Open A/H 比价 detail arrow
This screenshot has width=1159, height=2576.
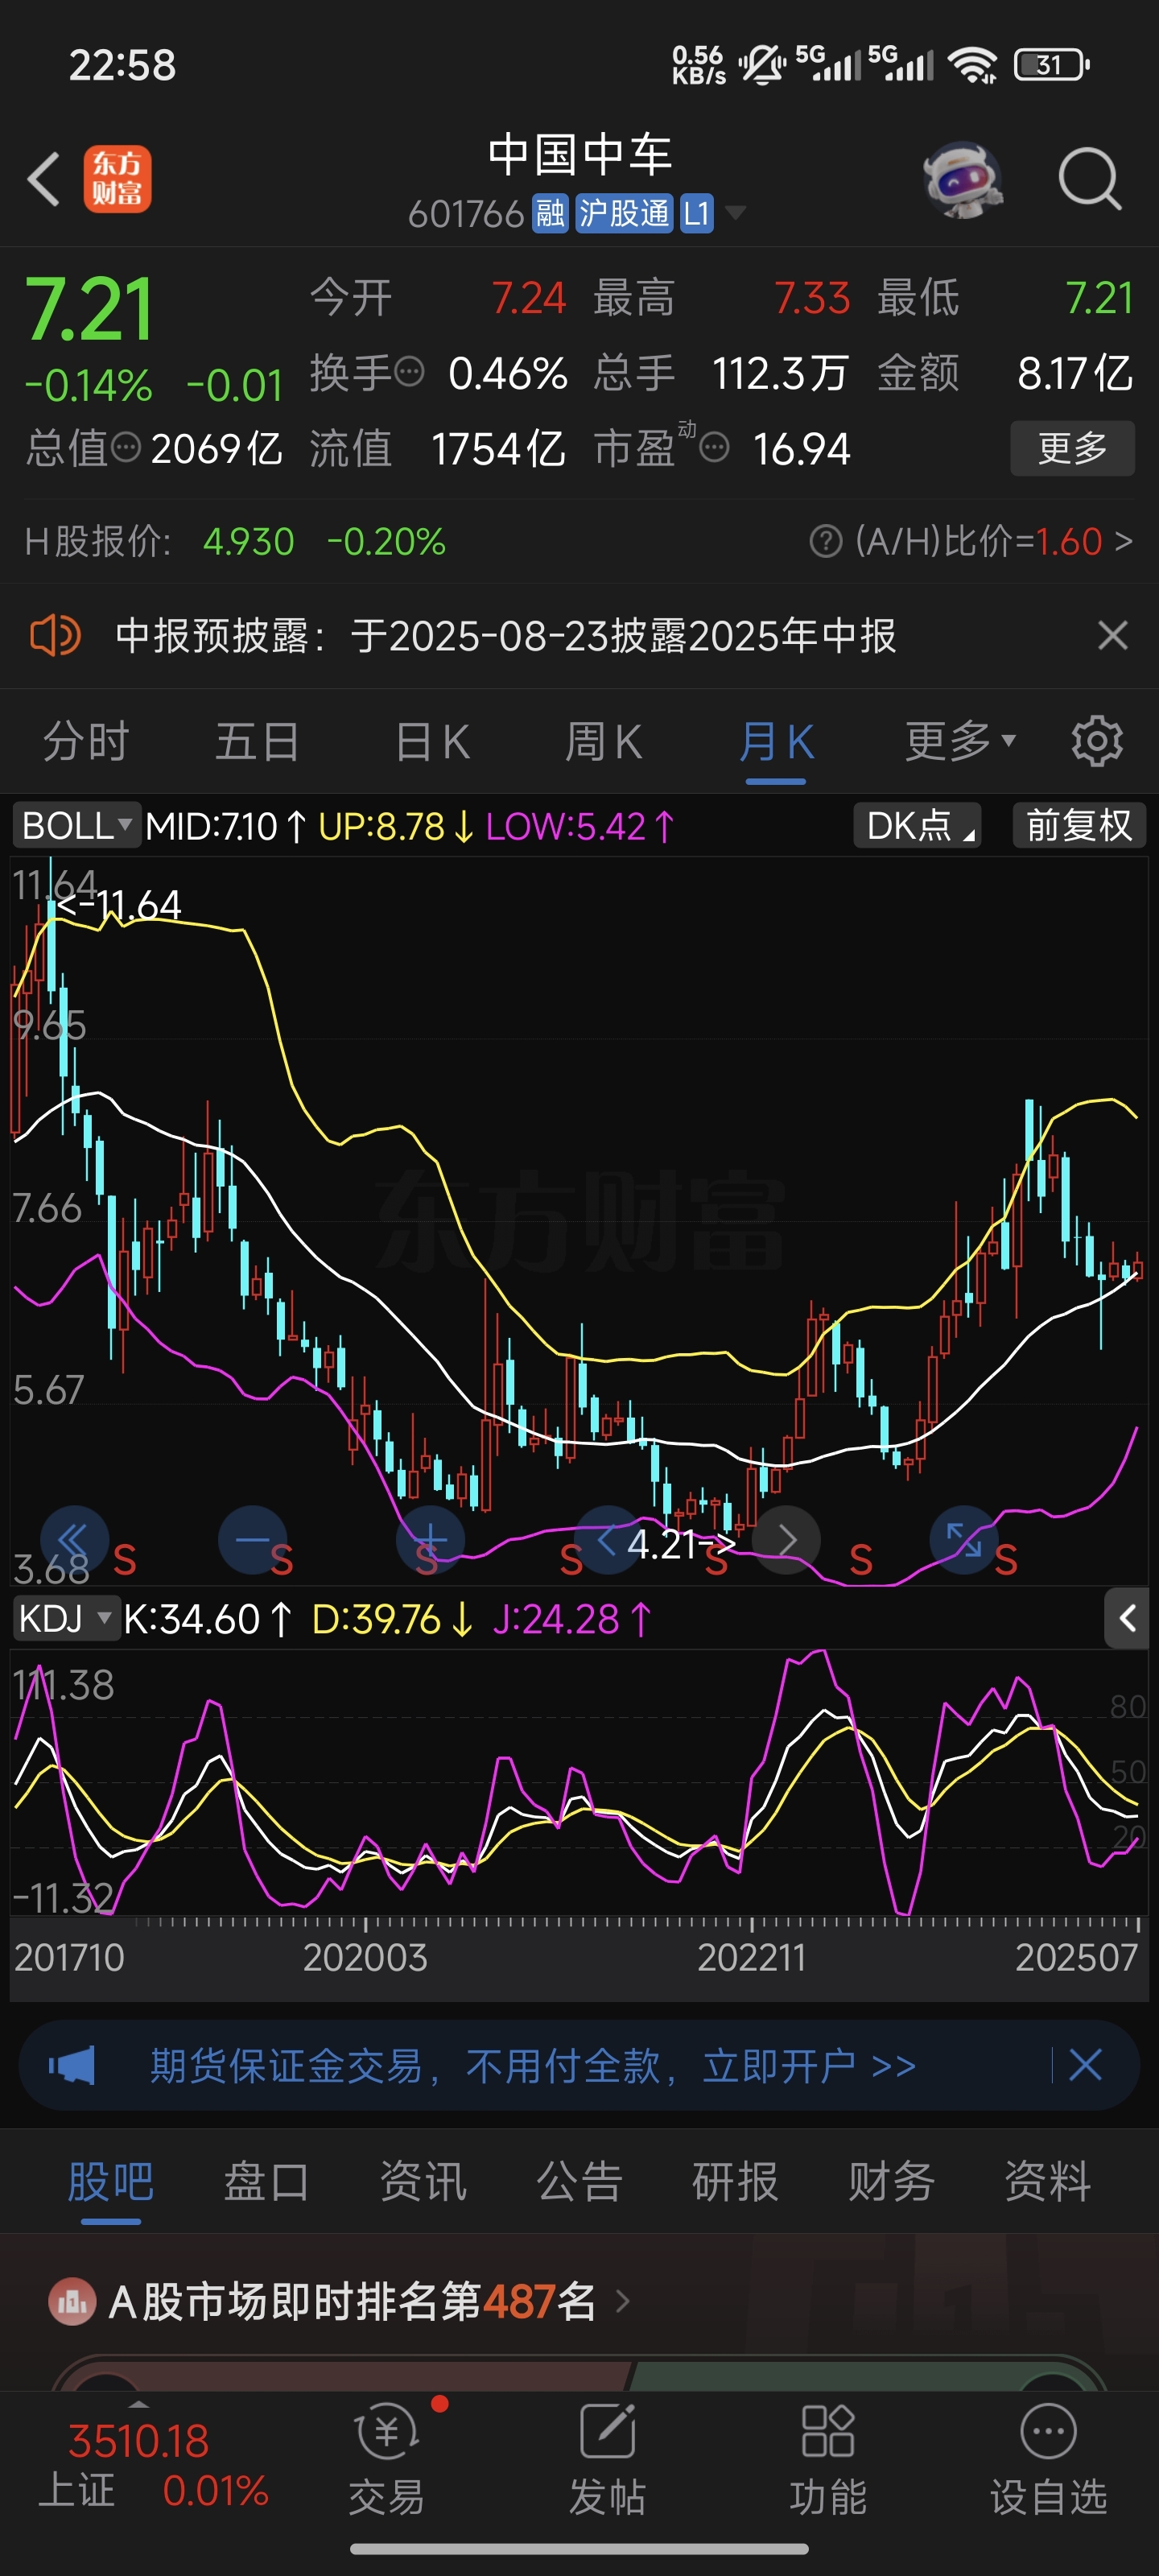point(1123,542)
